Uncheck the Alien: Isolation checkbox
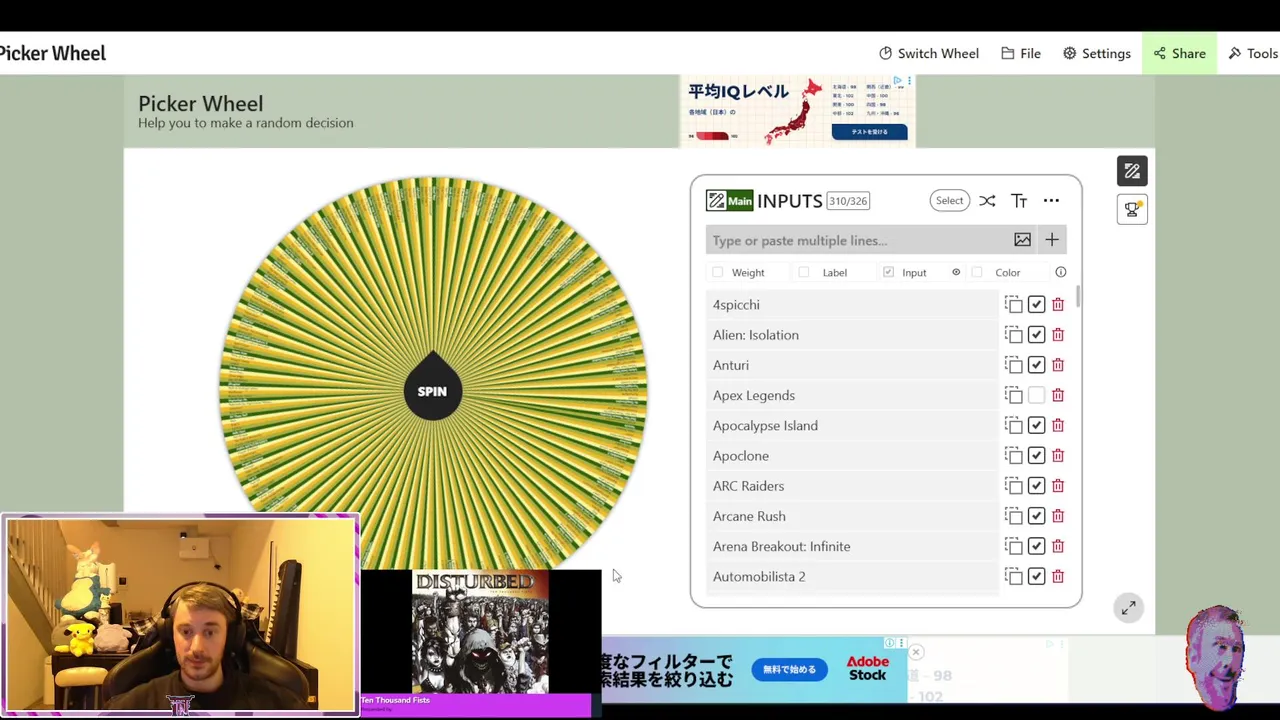1280x720 pixels. tap(1036, 335)
